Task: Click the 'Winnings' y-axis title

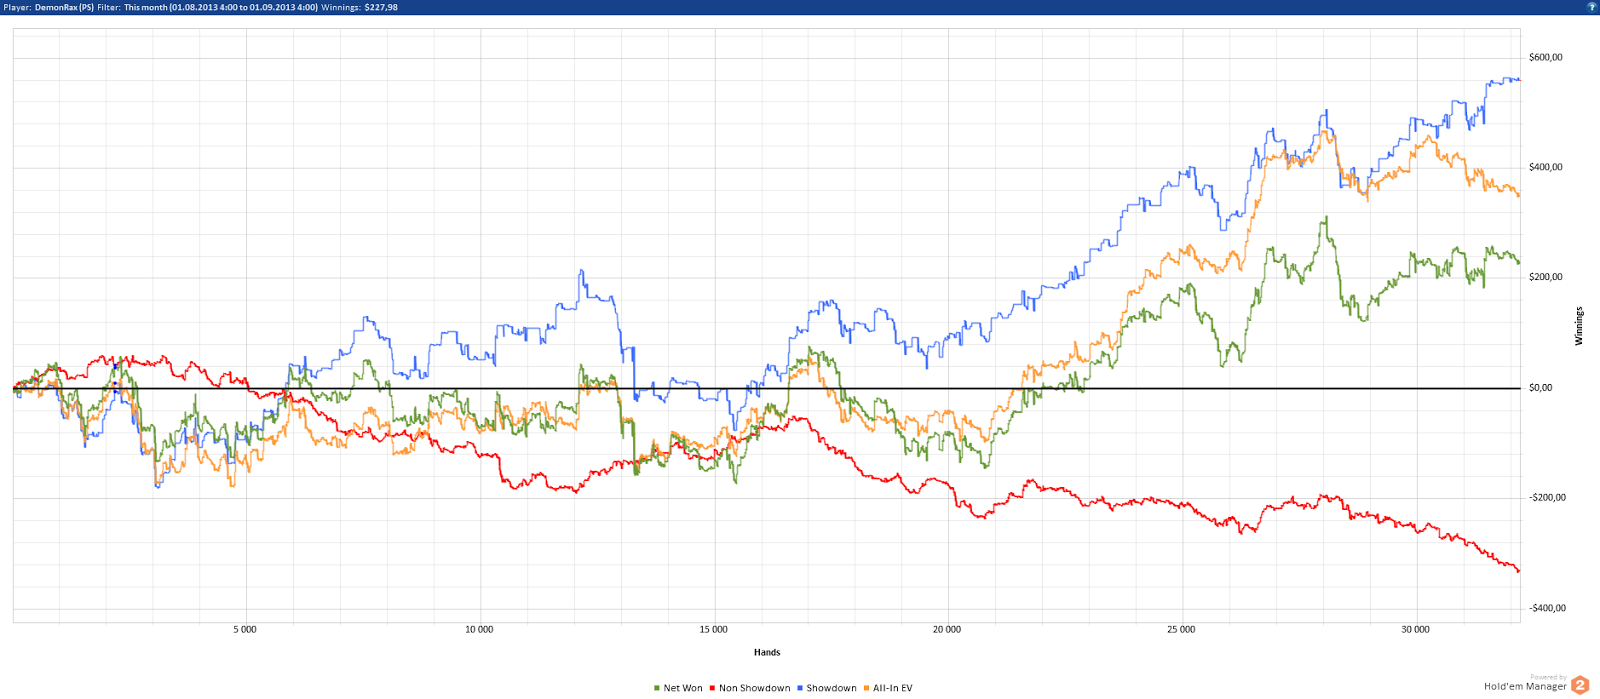Action: [1579, 326]
